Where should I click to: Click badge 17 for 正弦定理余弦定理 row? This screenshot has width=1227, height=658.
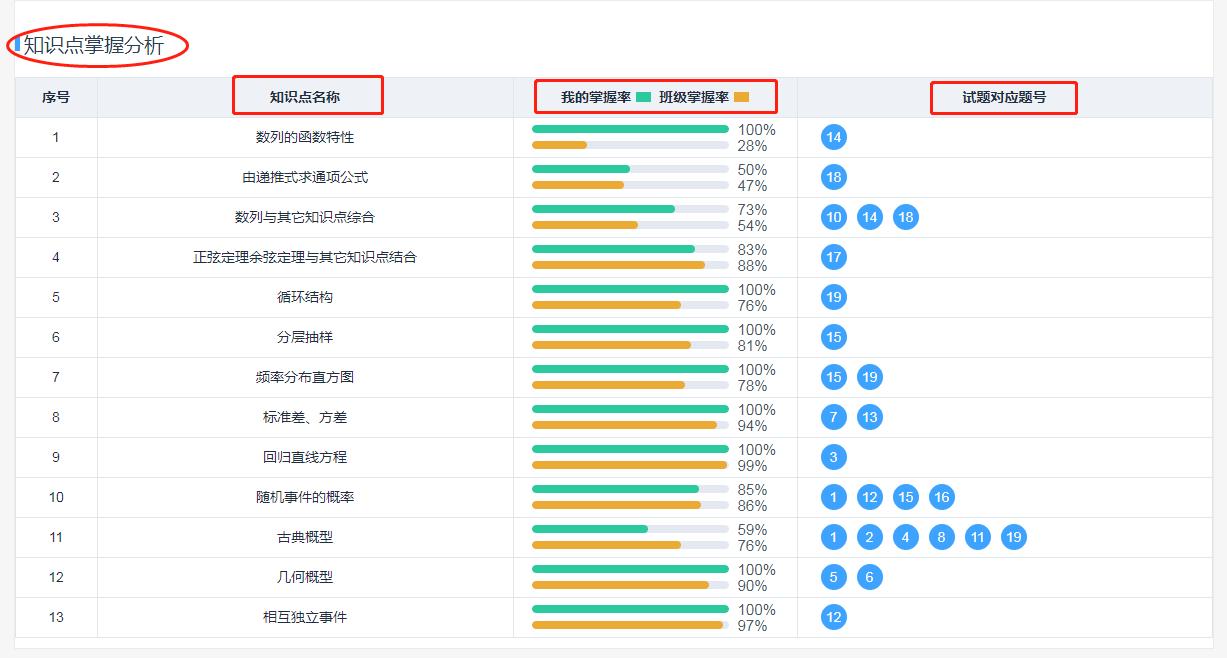tap(832, 257)
